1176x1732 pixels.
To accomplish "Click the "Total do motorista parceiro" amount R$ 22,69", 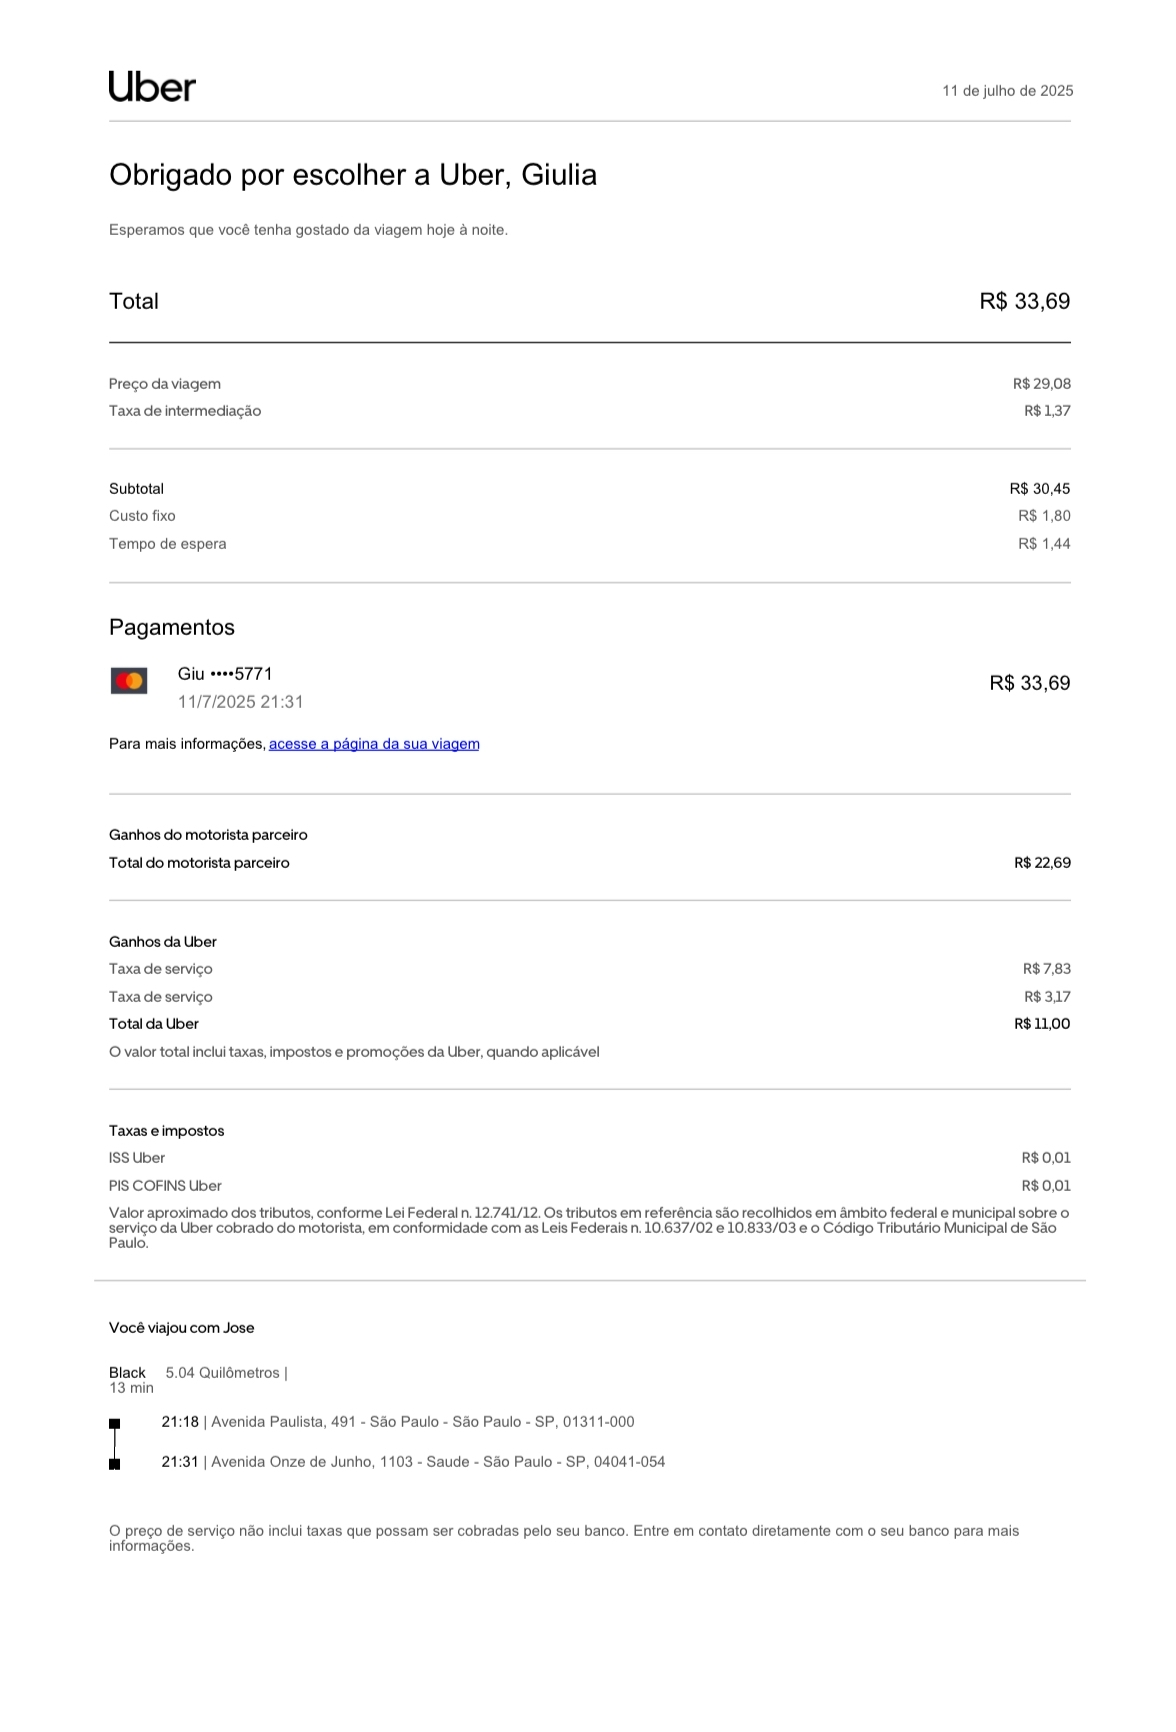I will tap(1042, 863).
